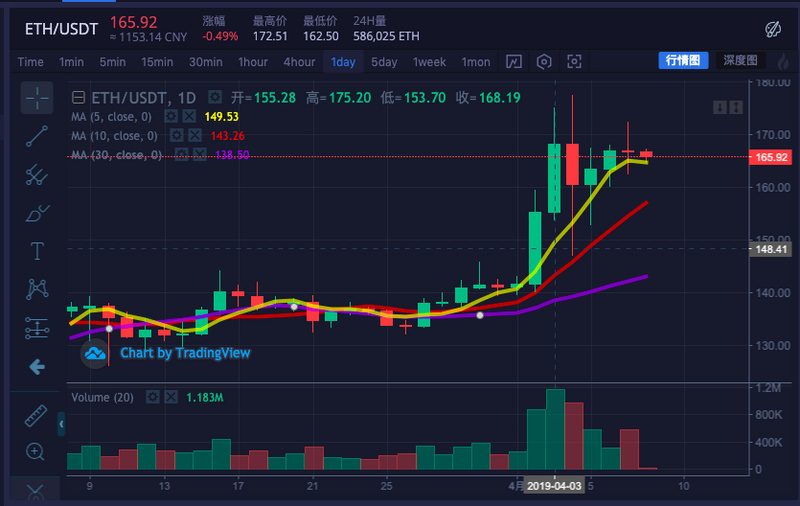Select the 1hour interval
The image size is (800, 506).
[x=253, y=62]
